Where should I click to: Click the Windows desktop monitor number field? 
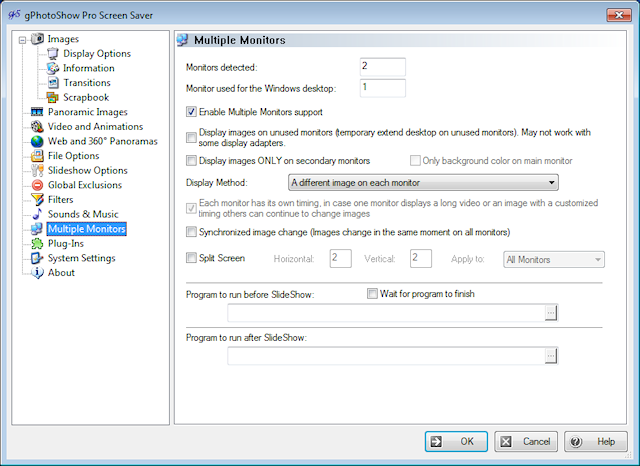point(383,88)
